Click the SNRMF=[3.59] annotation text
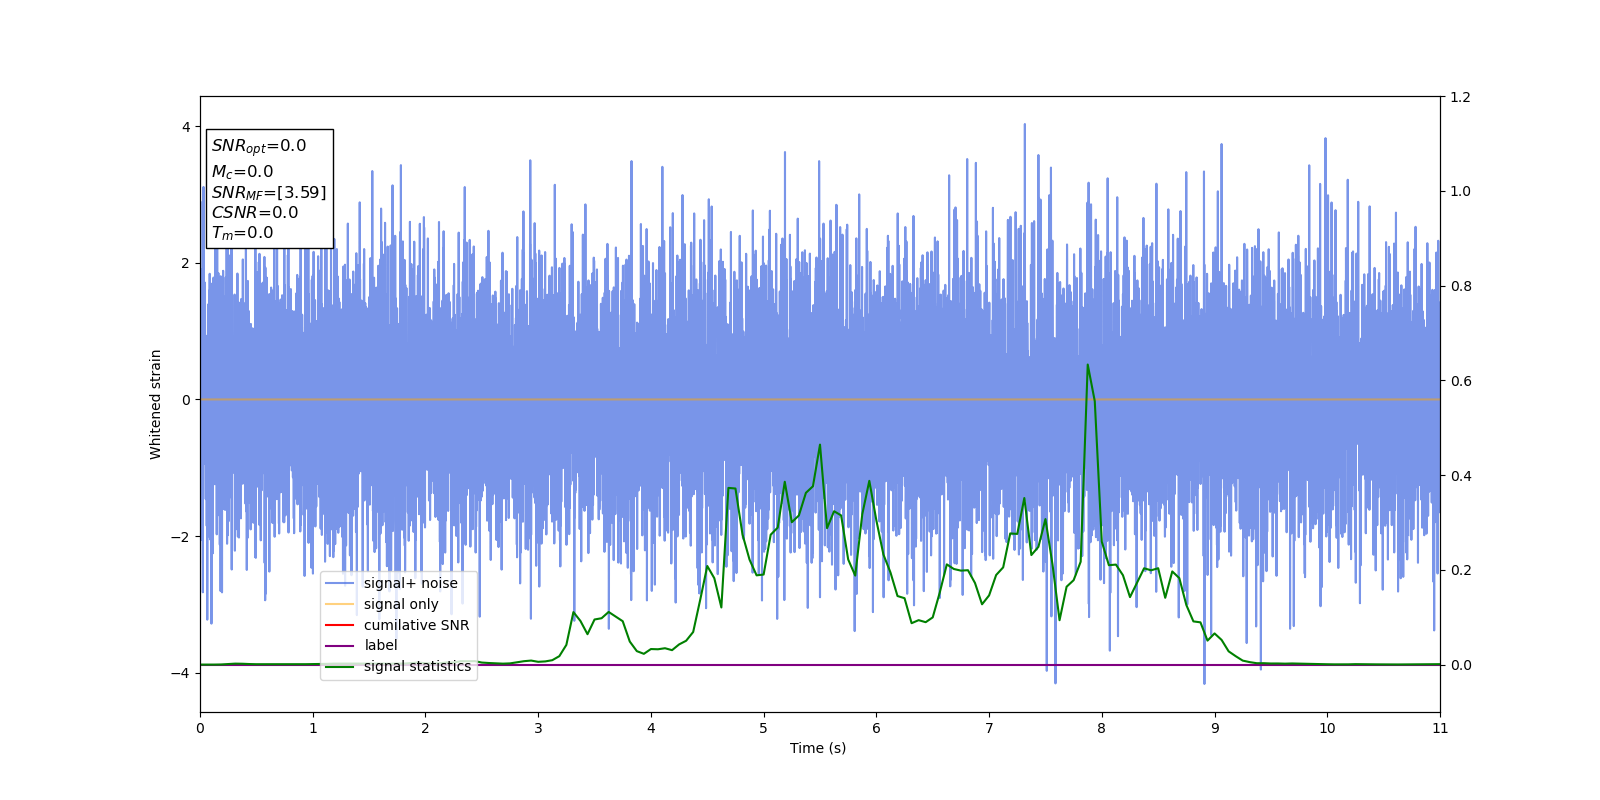Image resolution: width=1600 pixels, height=800 pixels. coord(269,193)
